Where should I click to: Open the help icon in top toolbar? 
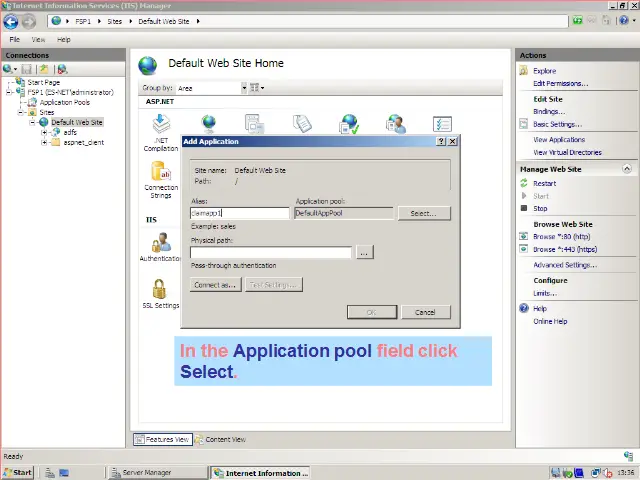click(x=623, y=20)
